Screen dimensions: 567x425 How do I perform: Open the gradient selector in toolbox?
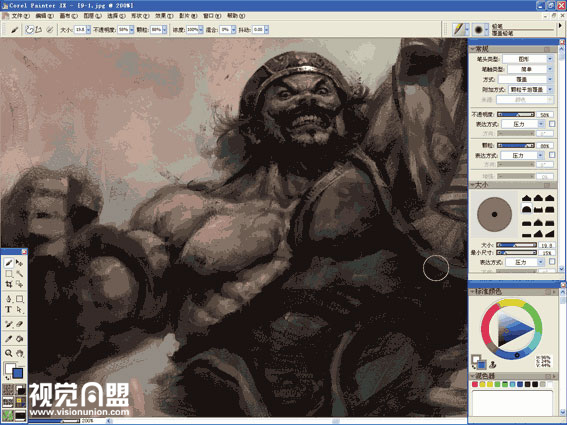pyautogui.click(x=21, y=390)
